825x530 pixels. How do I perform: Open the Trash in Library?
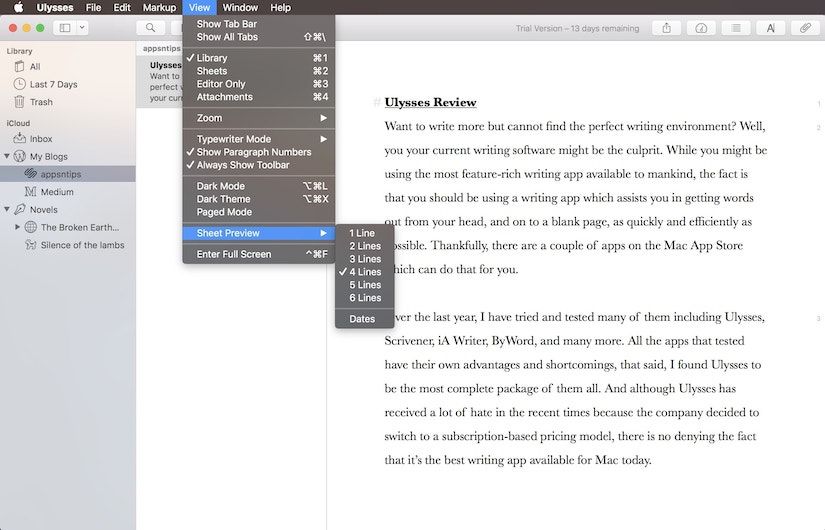pyautogui.click(x=41, y=102)
